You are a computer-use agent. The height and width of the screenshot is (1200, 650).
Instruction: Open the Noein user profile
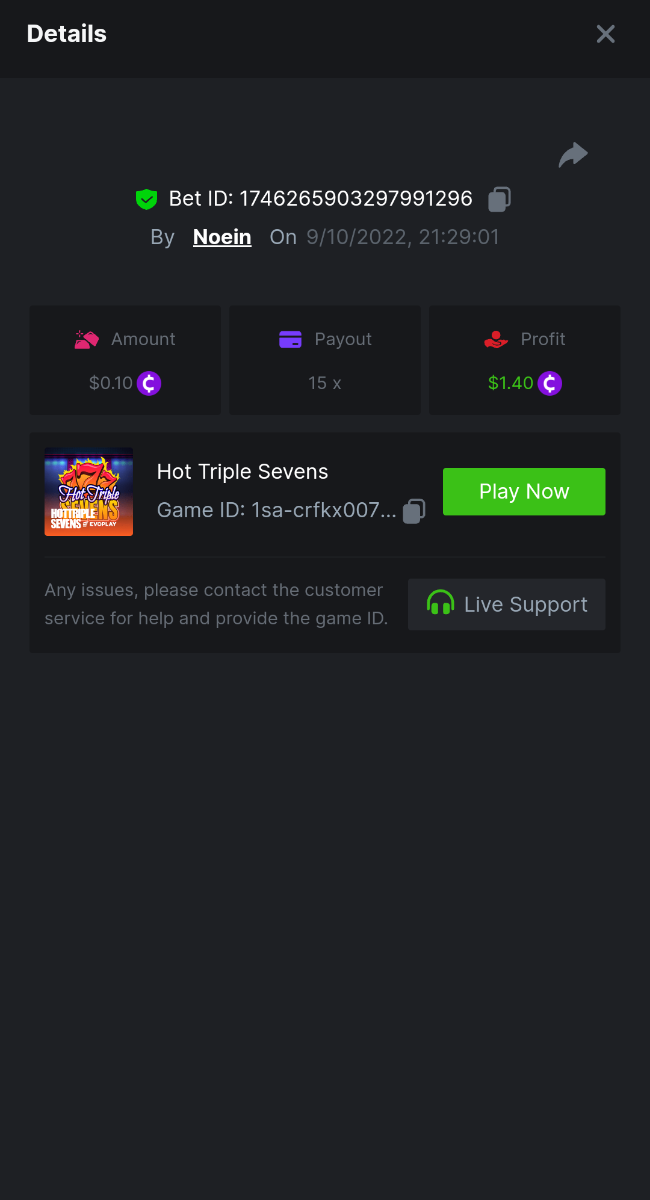click(222, 237)
